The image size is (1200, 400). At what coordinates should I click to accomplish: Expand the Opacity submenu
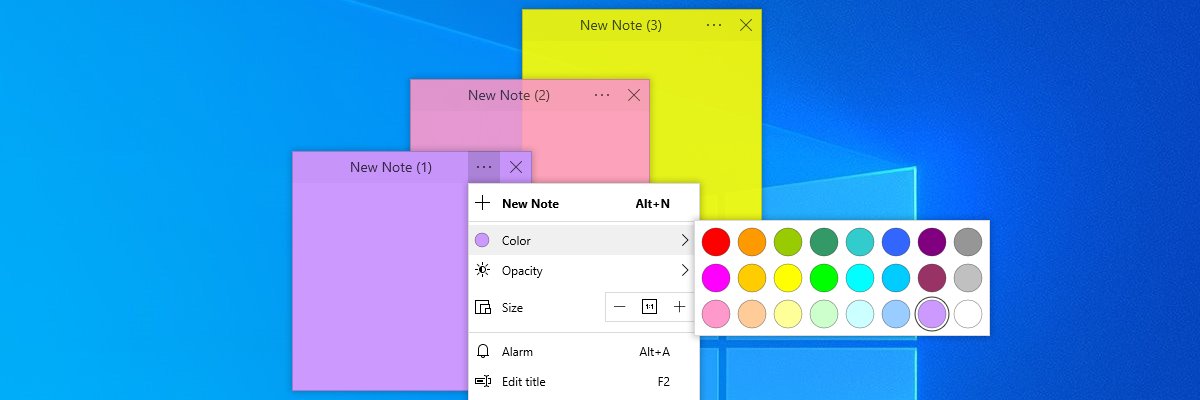click(583, 270)
